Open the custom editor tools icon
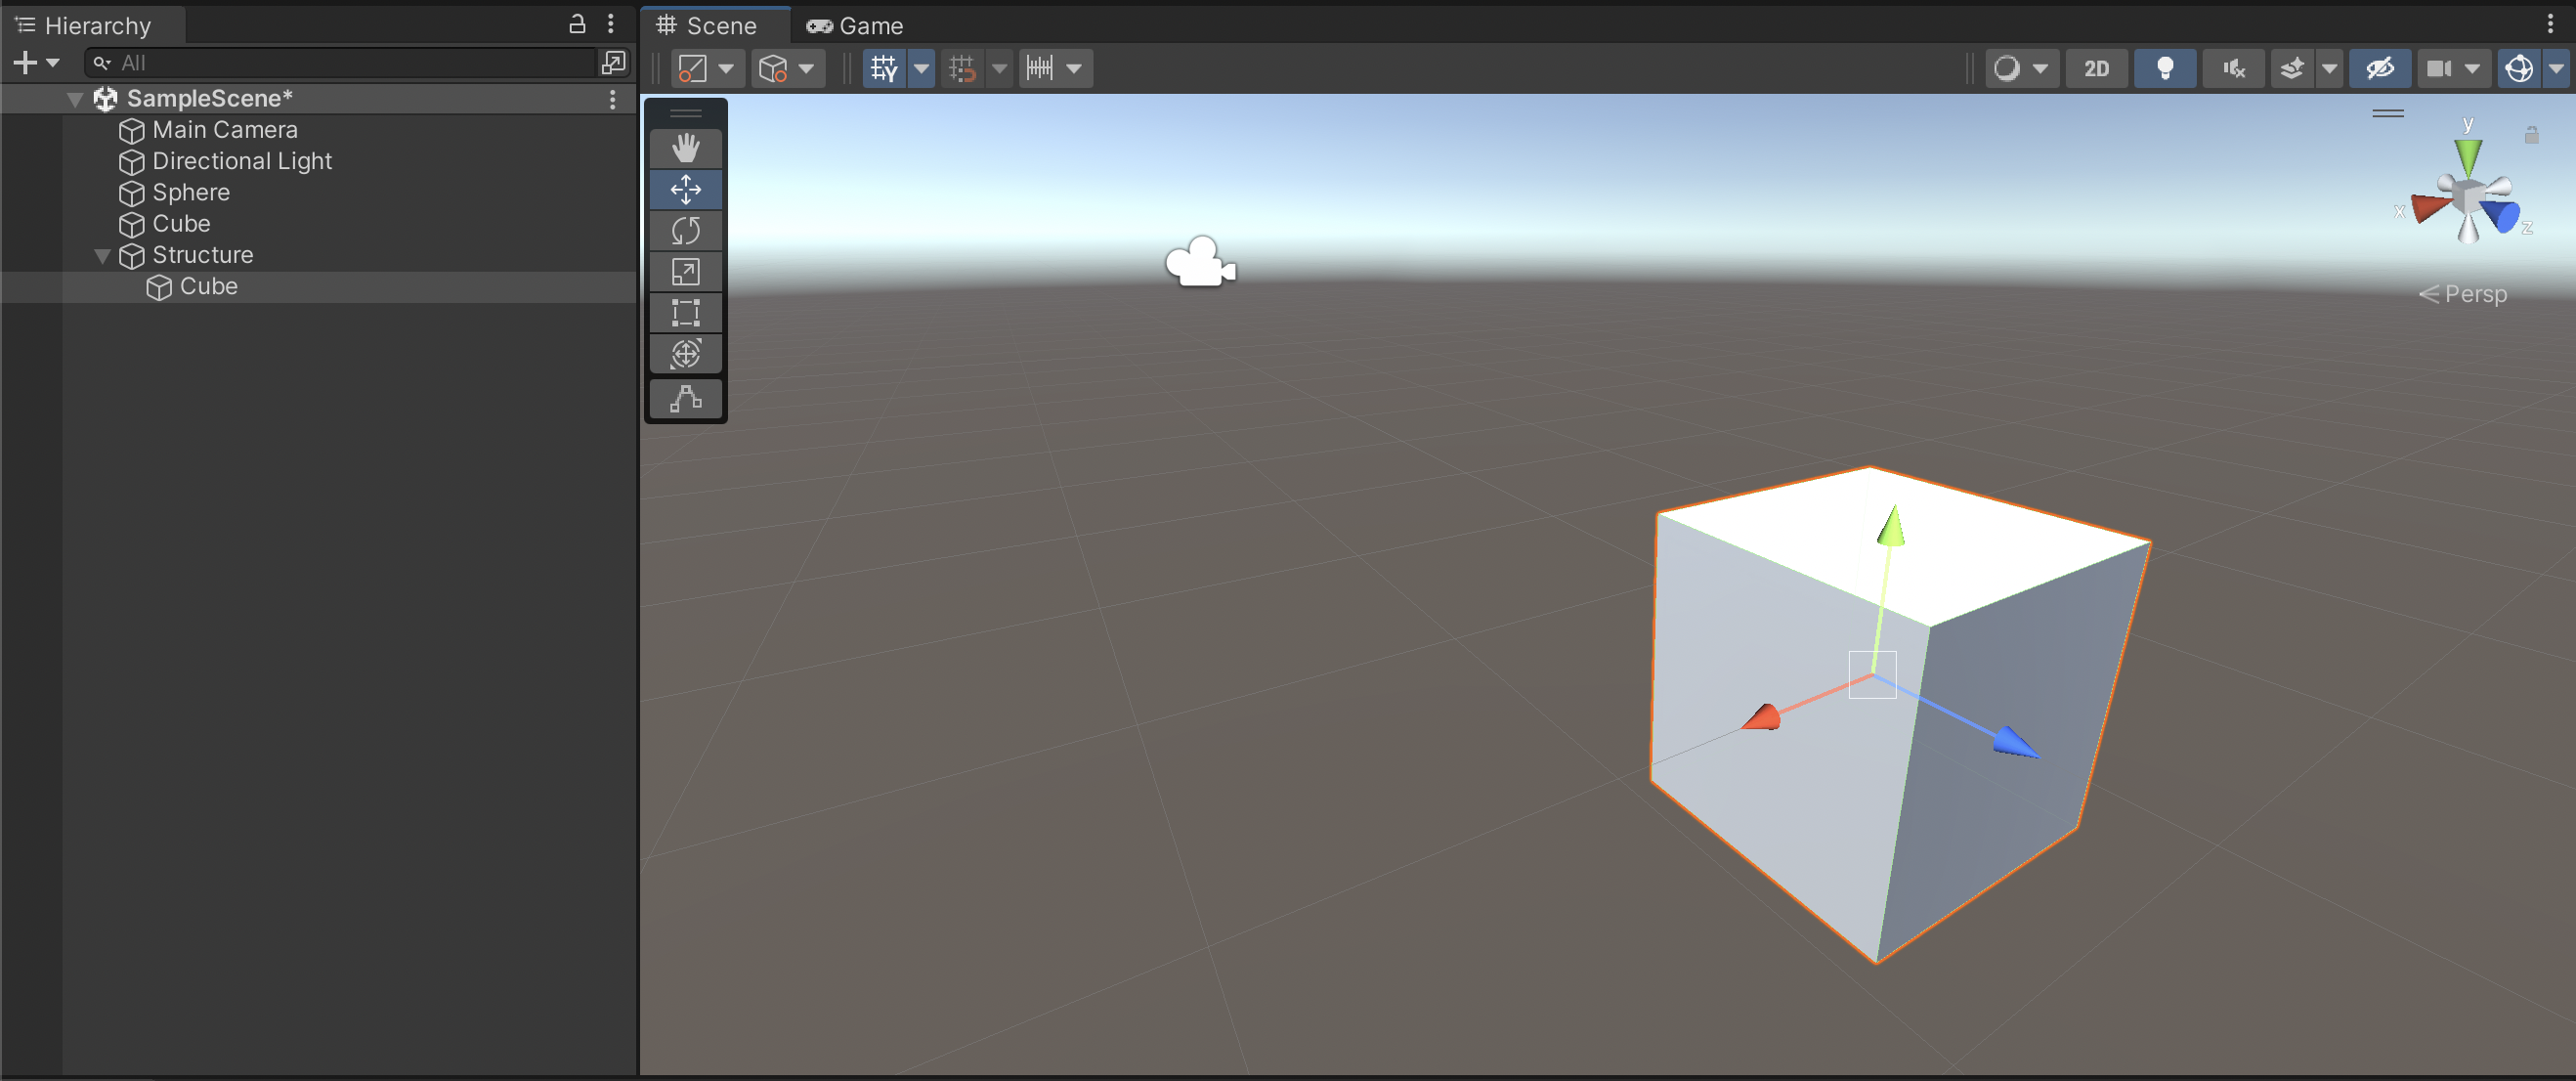 click(685, 398)
